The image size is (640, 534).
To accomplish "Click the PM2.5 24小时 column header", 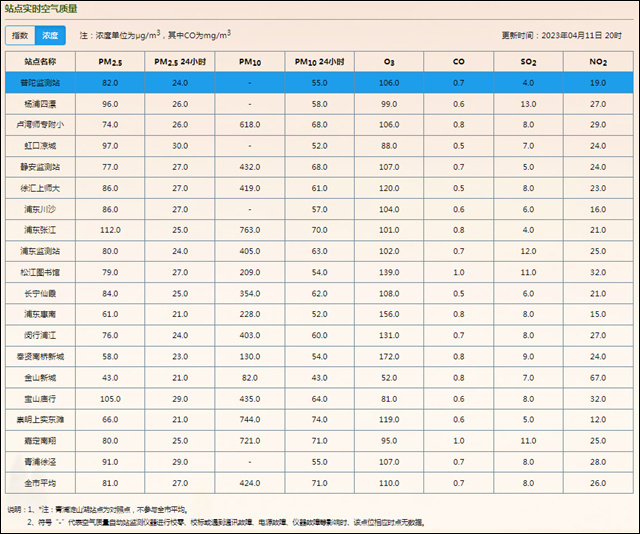I will pos(180,62).
